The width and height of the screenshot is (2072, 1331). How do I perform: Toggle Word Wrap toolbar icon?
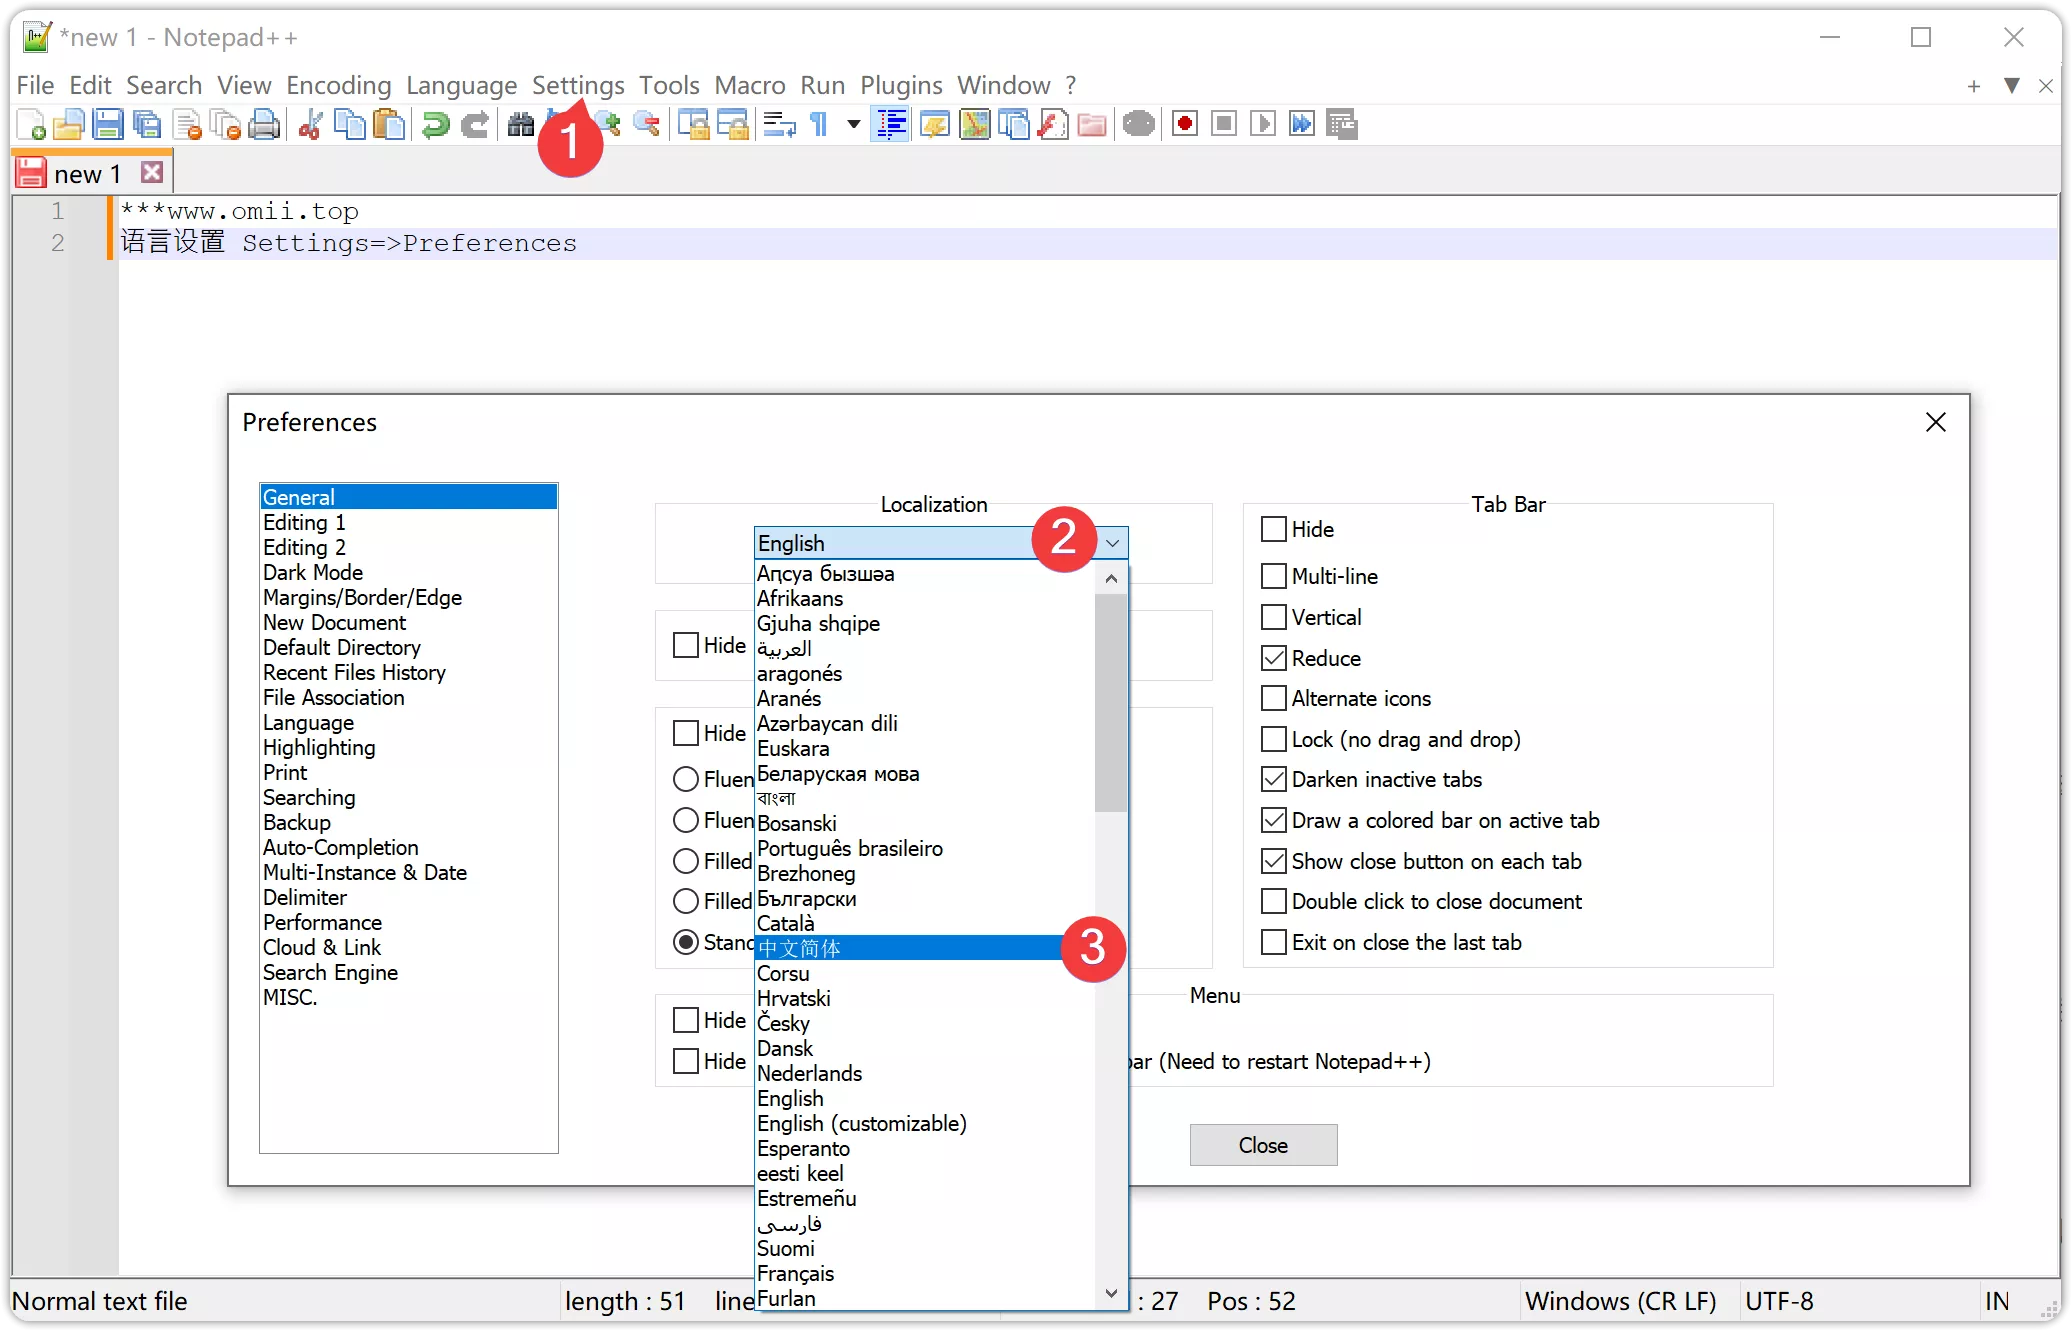[779, 124]
